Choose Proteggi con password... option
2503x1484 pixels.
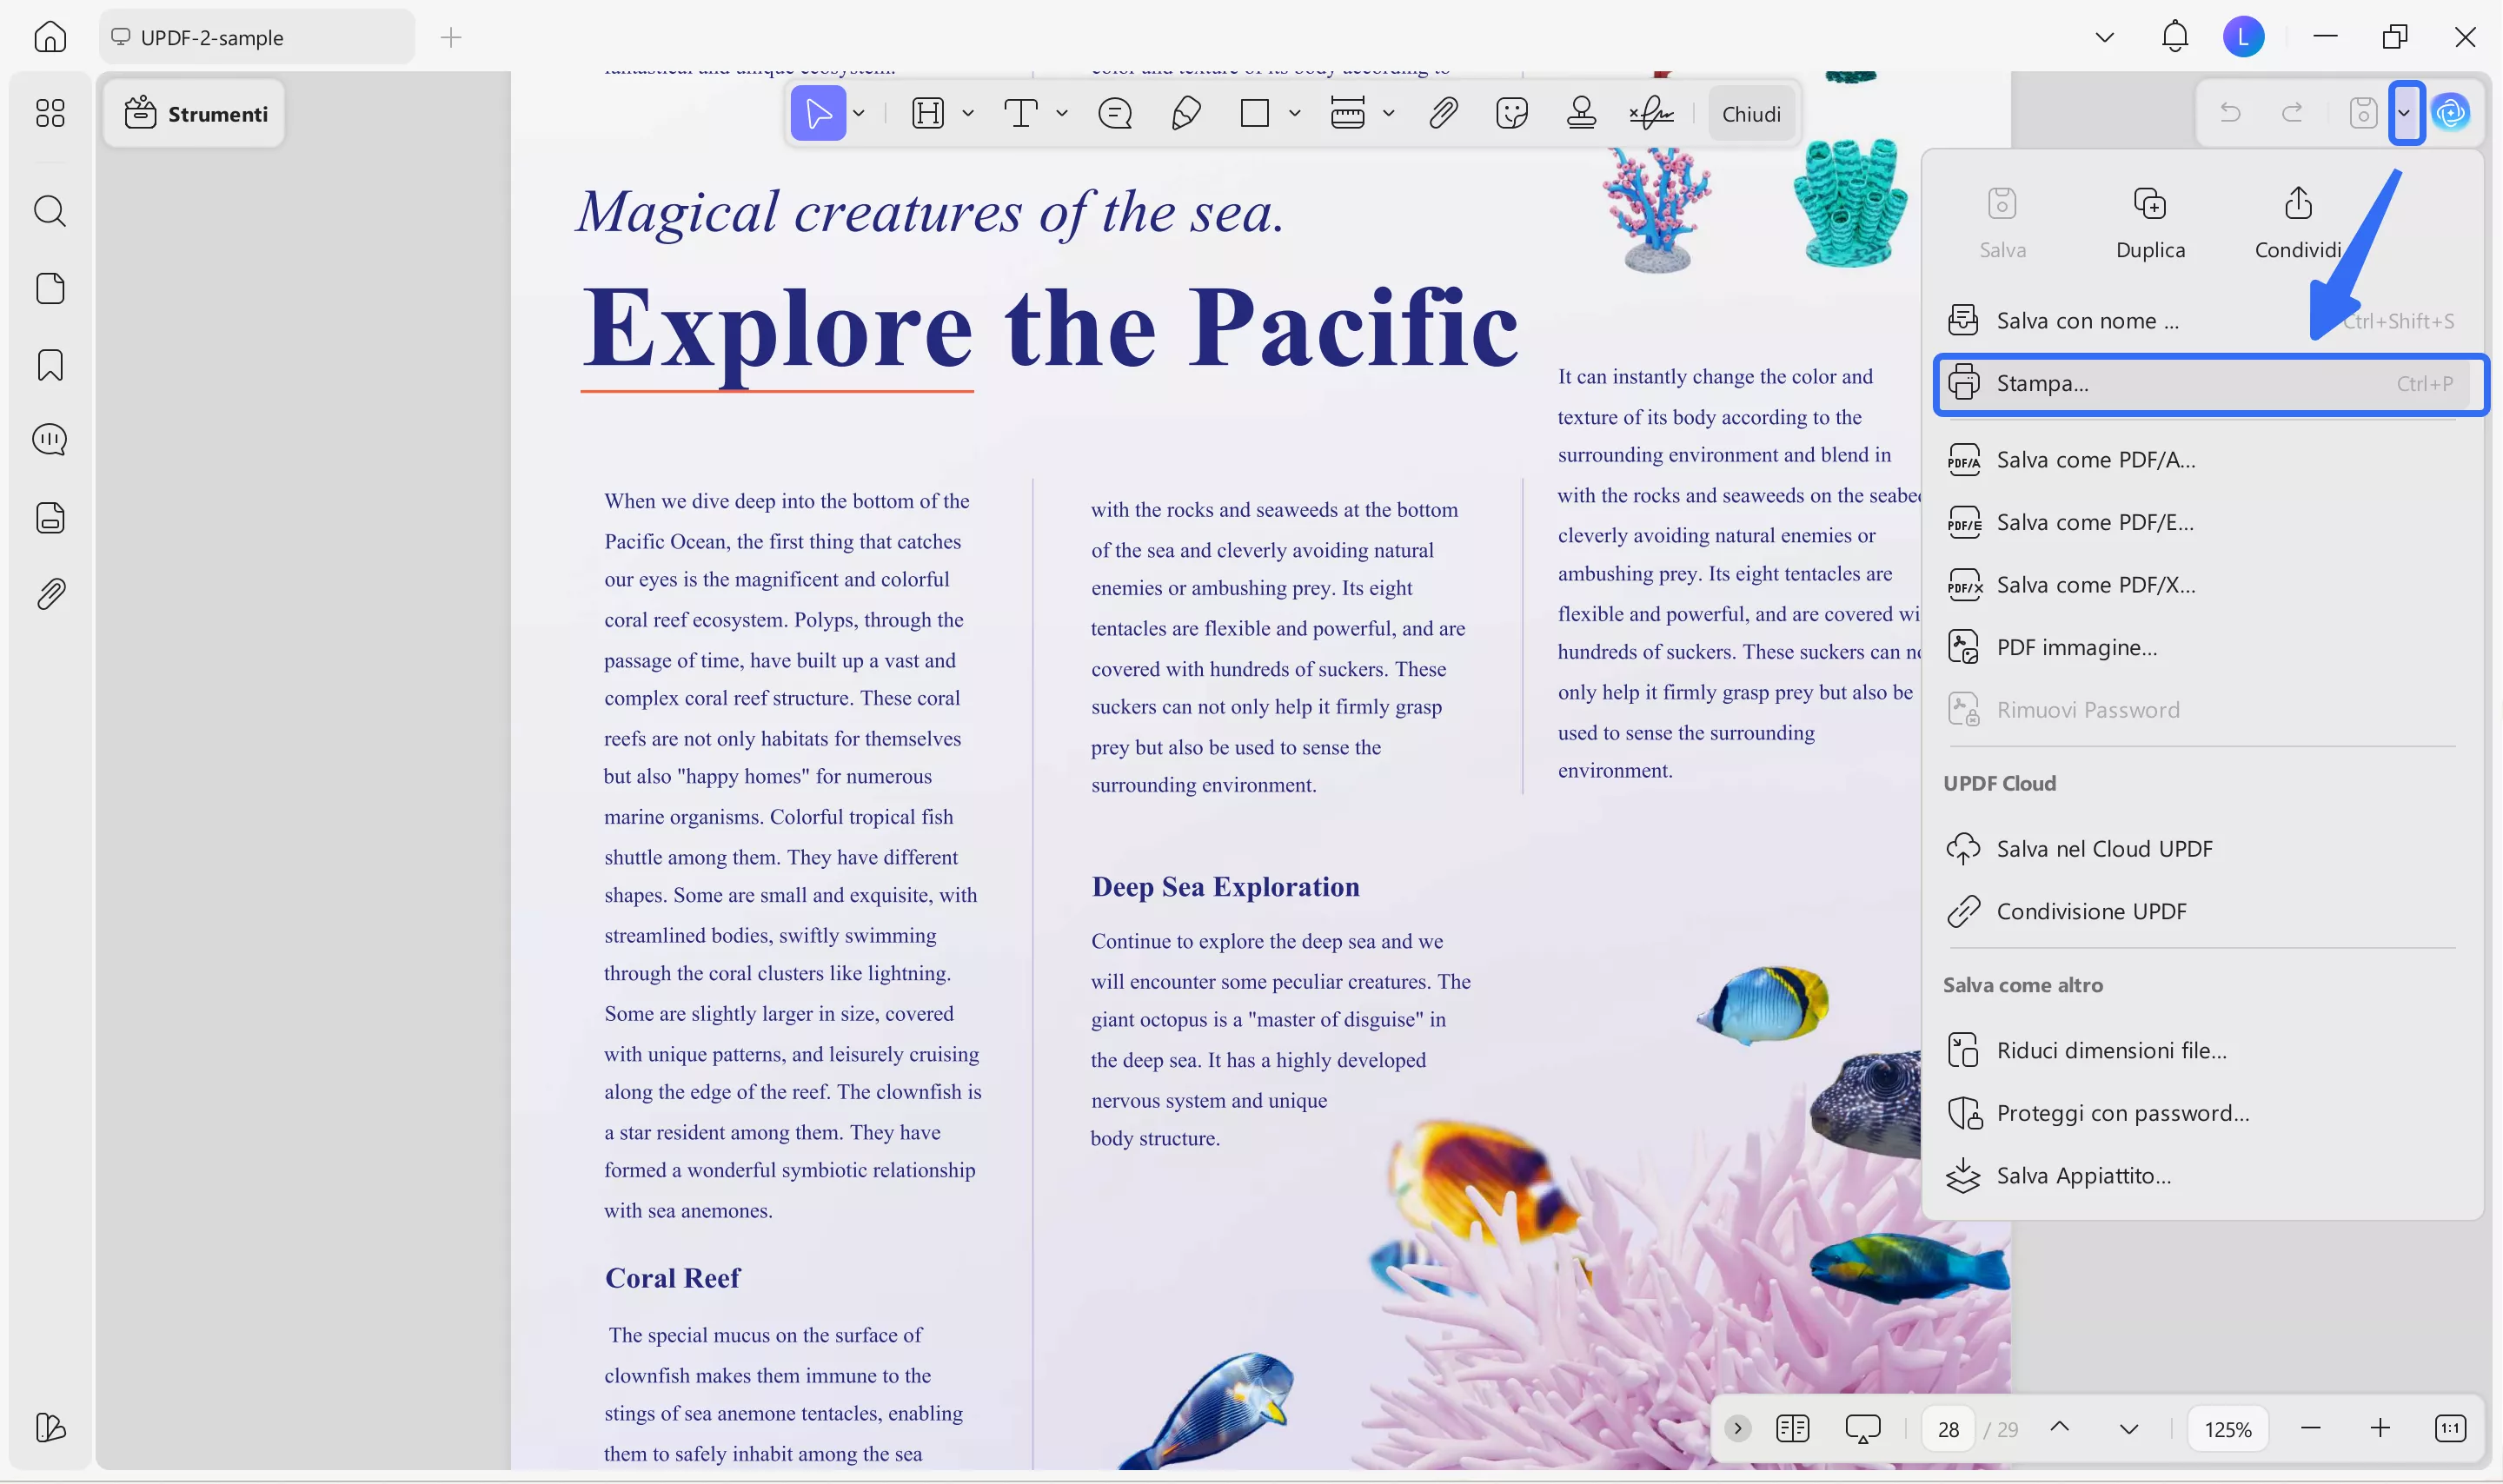[2122, 1113]
